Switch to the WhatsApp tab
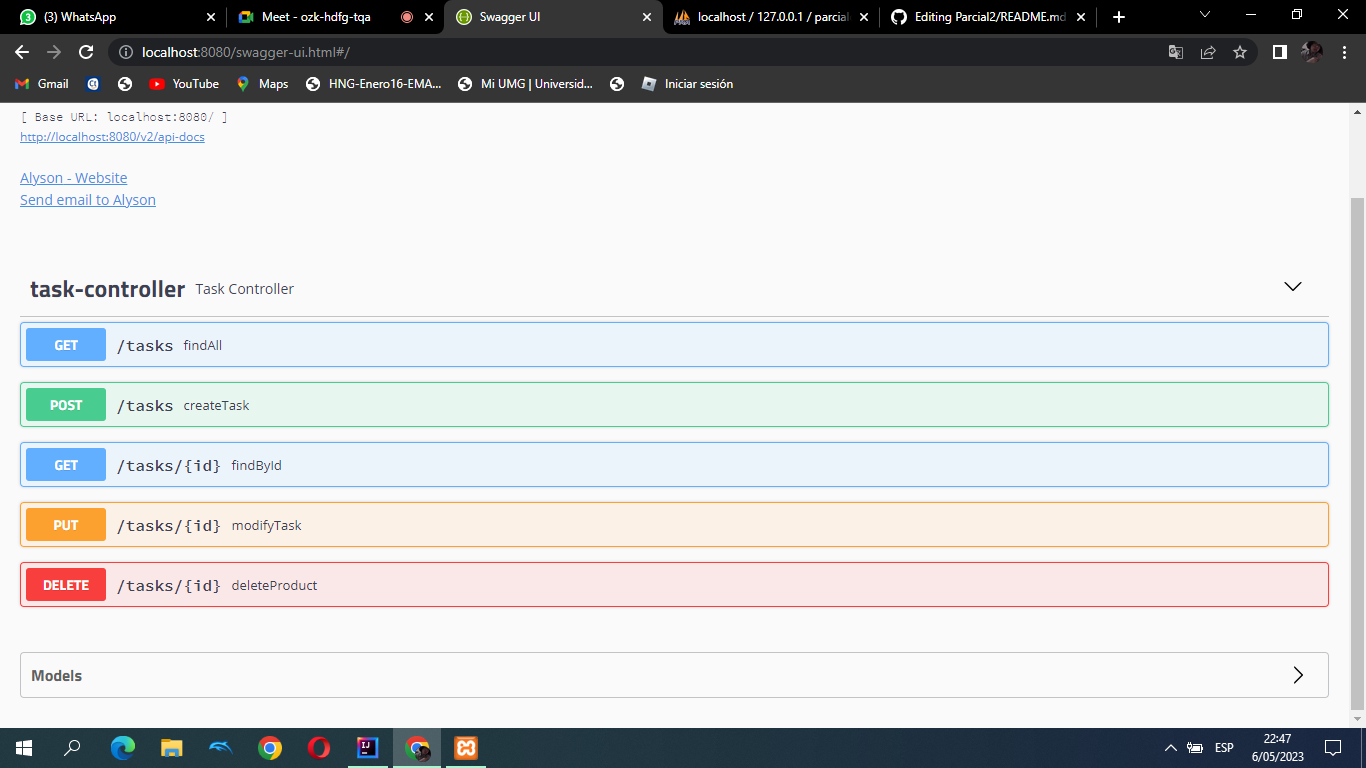Image resolution: width=1366 pixels, height=768 pixels. click(x=118, y=17)
